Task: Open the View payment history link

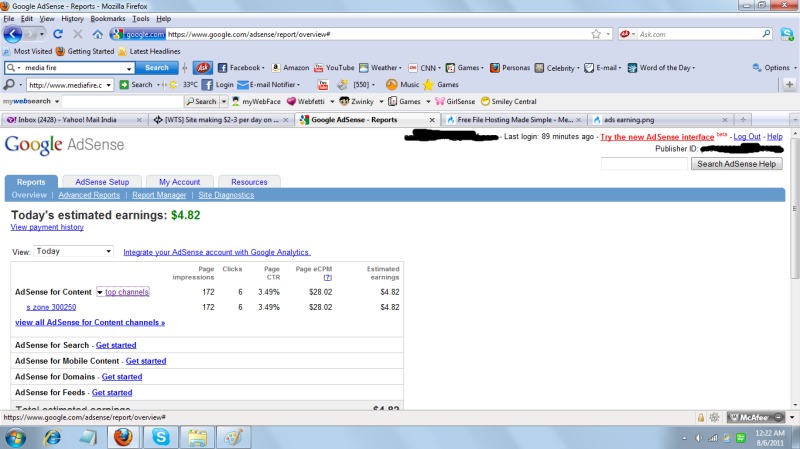Action: [x=47, y=228]
